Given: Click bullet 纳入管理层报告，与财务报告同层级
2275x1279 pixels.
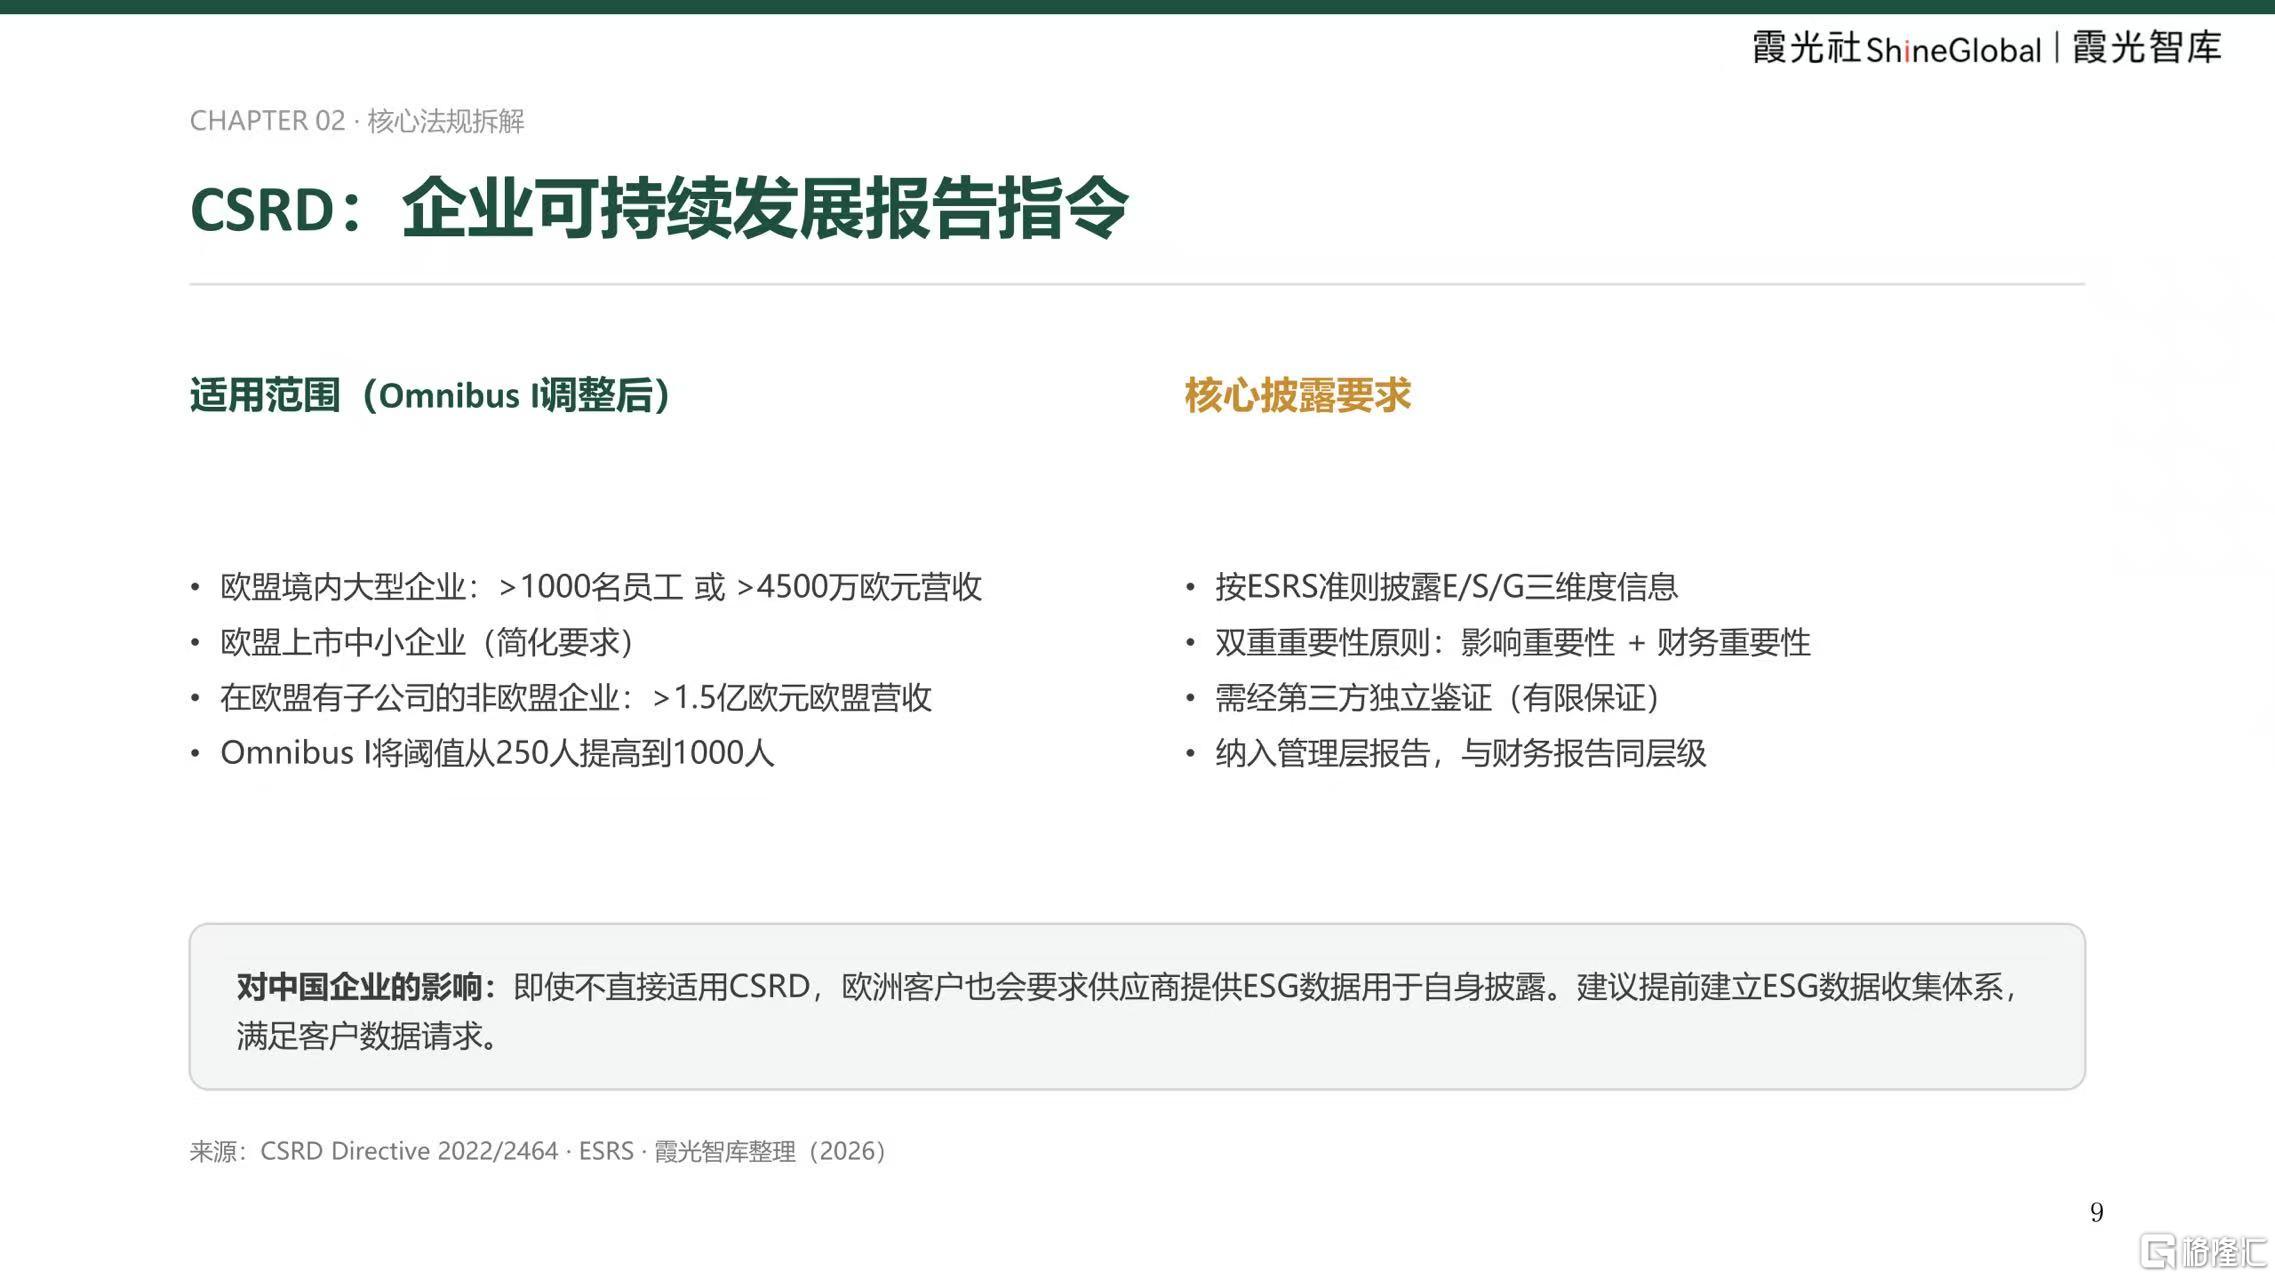Looking at the screenshot, I should 1460,752.
